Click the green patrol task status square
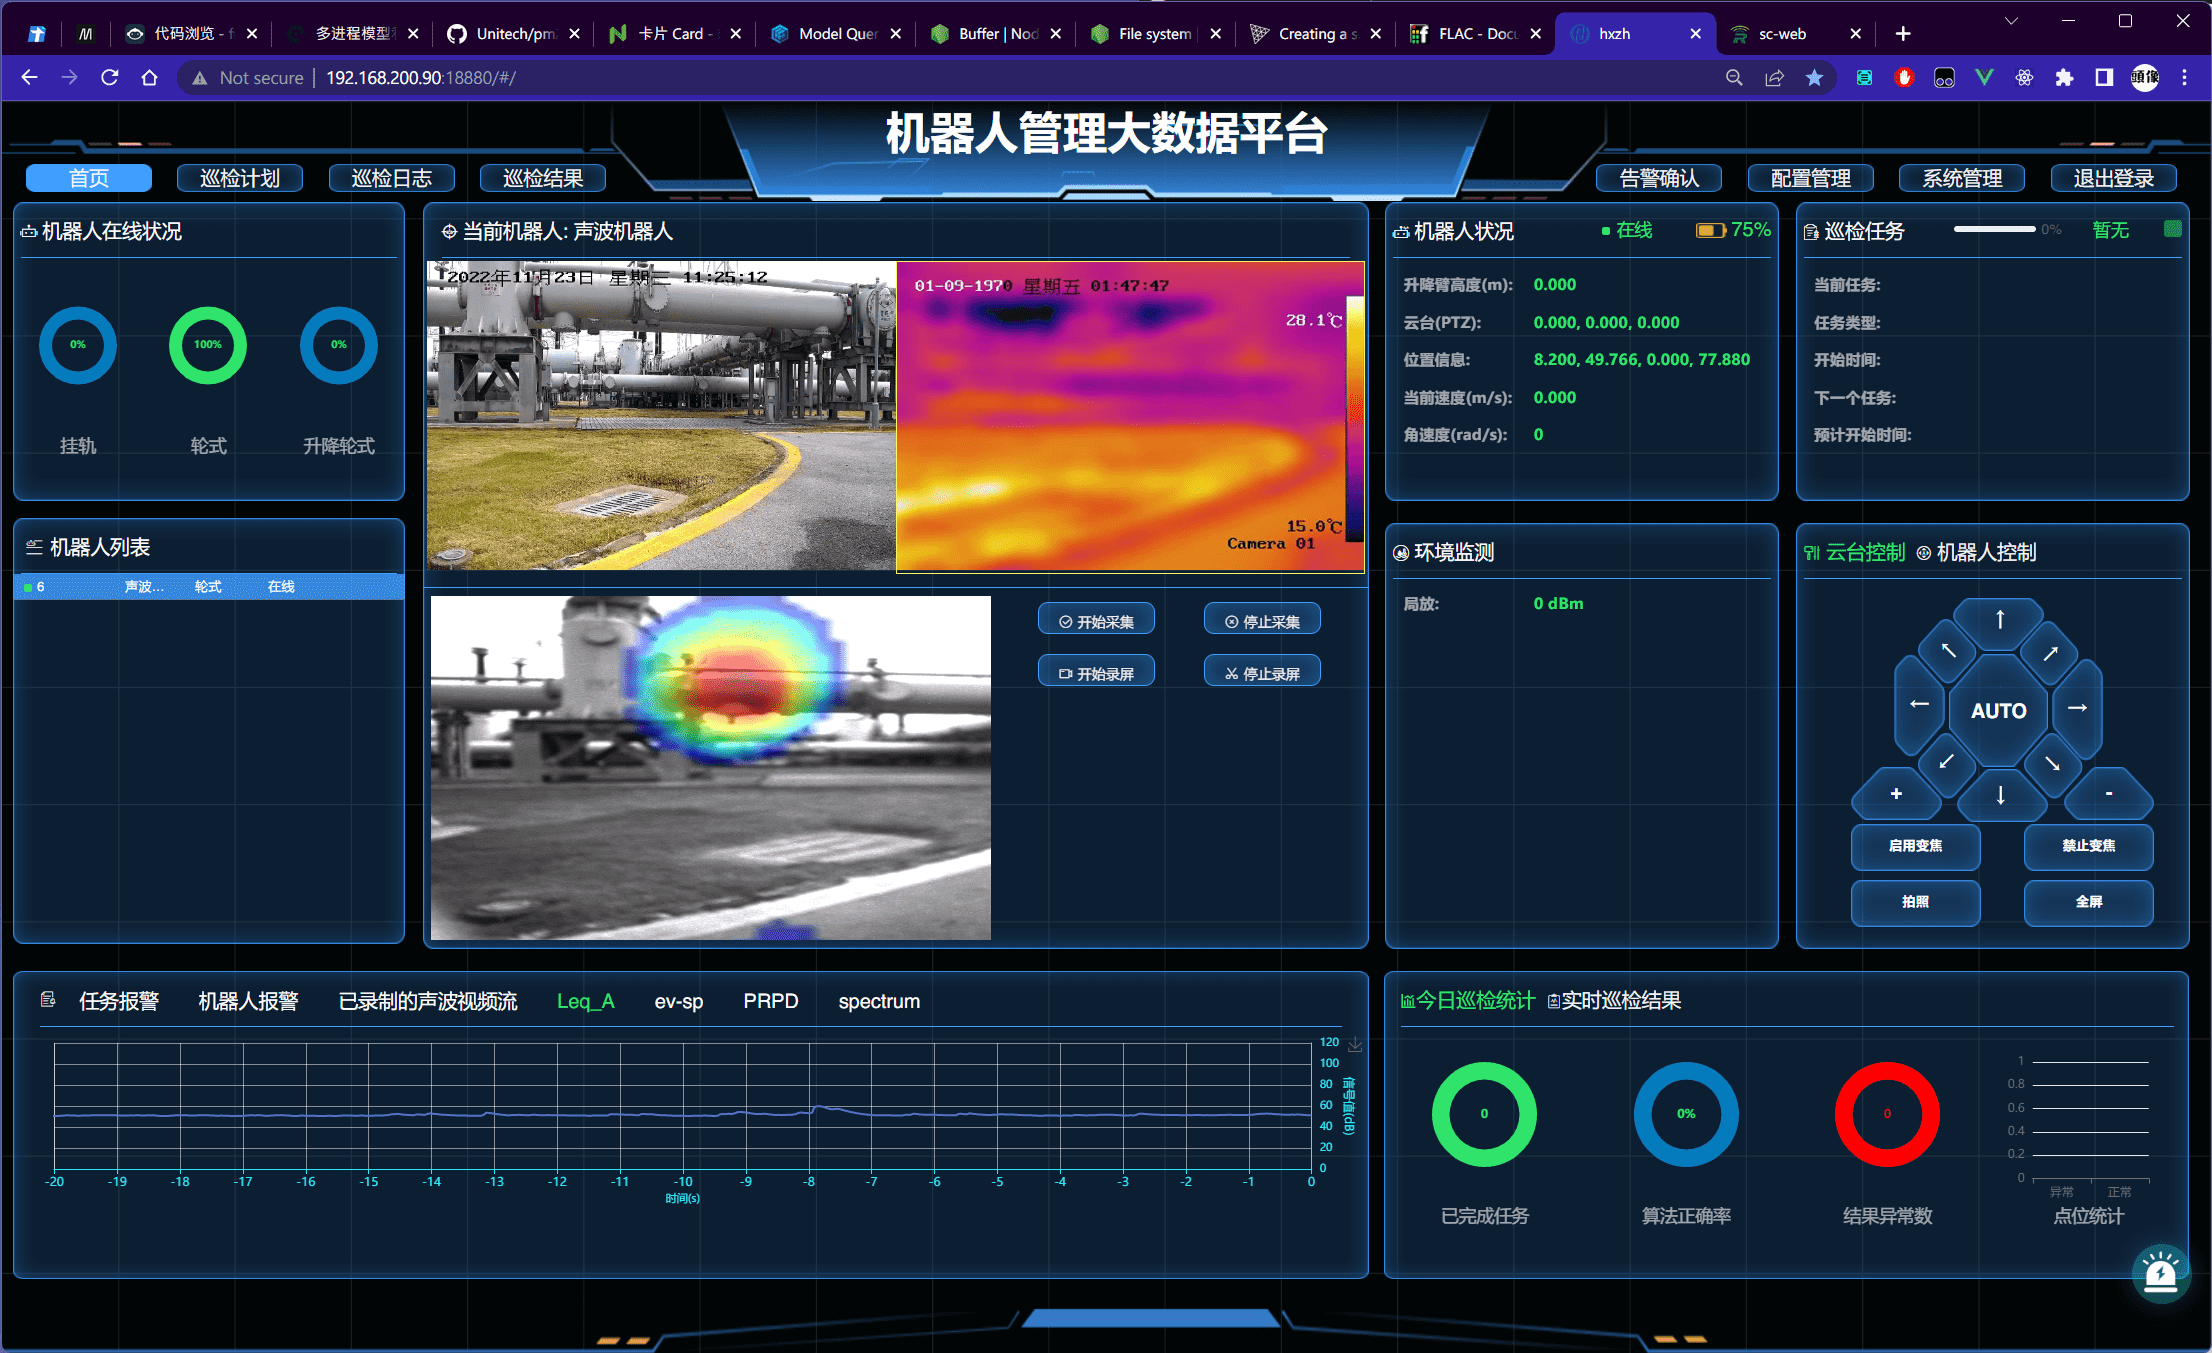 [x=2172, y=229]
